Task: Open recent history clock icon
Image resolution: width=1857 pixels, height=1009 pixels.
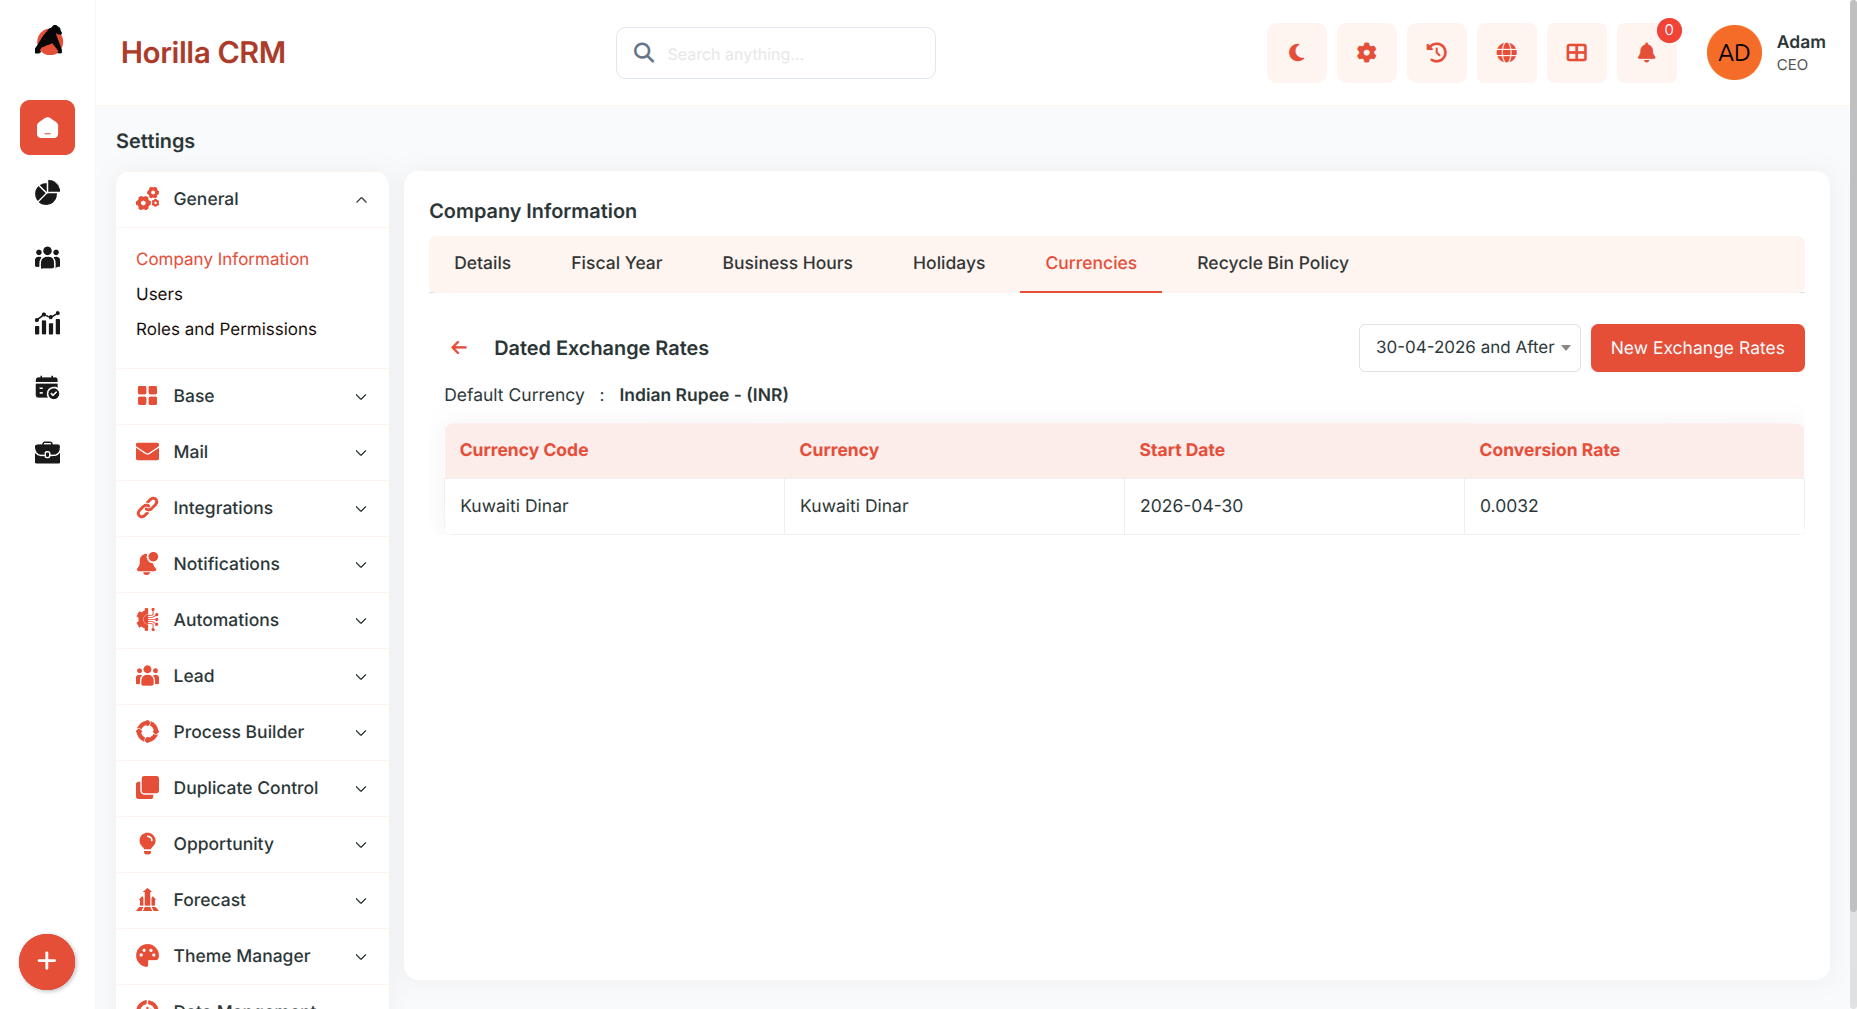Action: tap(1437, 53)
